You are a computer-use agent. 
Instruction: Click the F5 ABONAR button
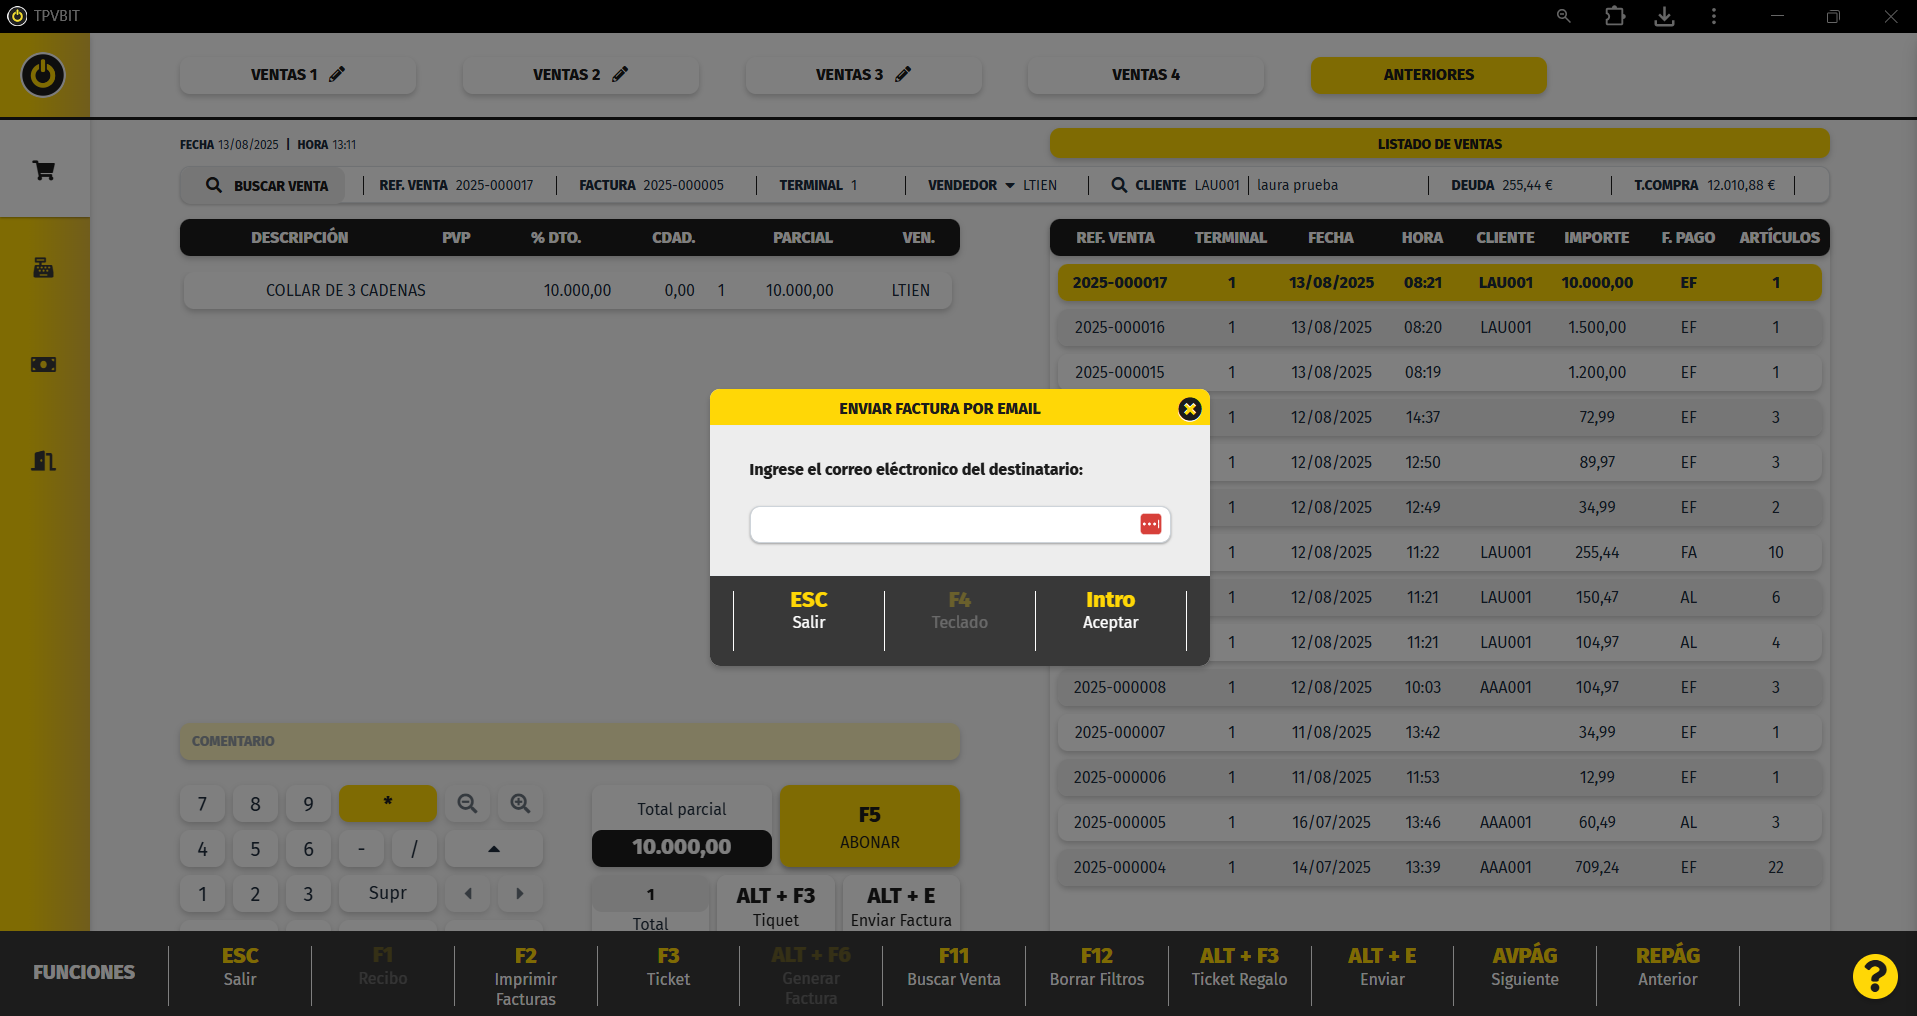coord(869,827)
